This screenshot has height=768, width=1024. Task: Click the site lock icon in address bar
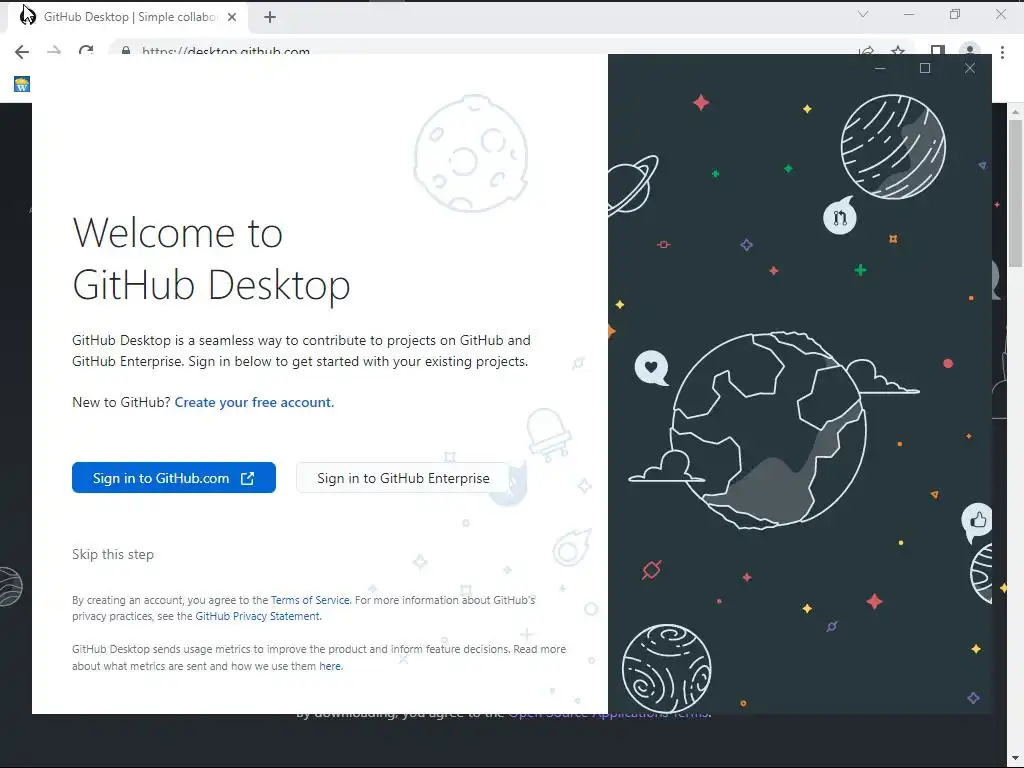(x=125, y=50)
